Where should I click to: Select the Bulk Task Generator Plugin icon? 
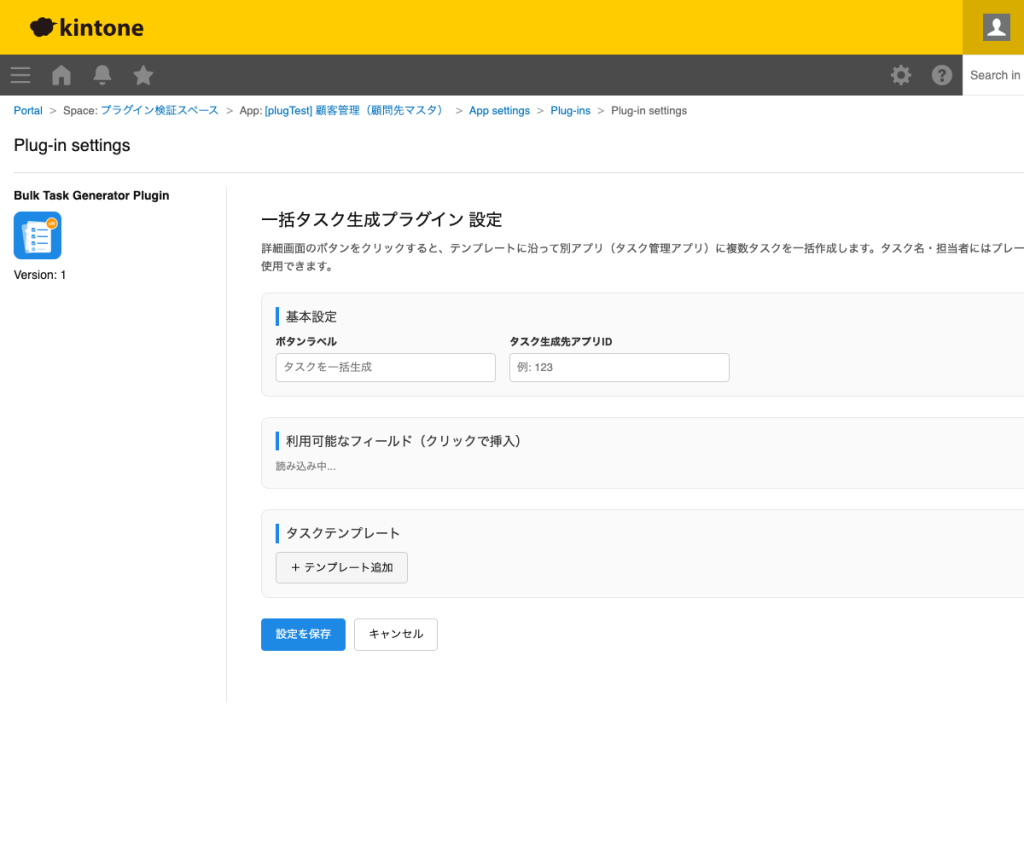point(37,235)
